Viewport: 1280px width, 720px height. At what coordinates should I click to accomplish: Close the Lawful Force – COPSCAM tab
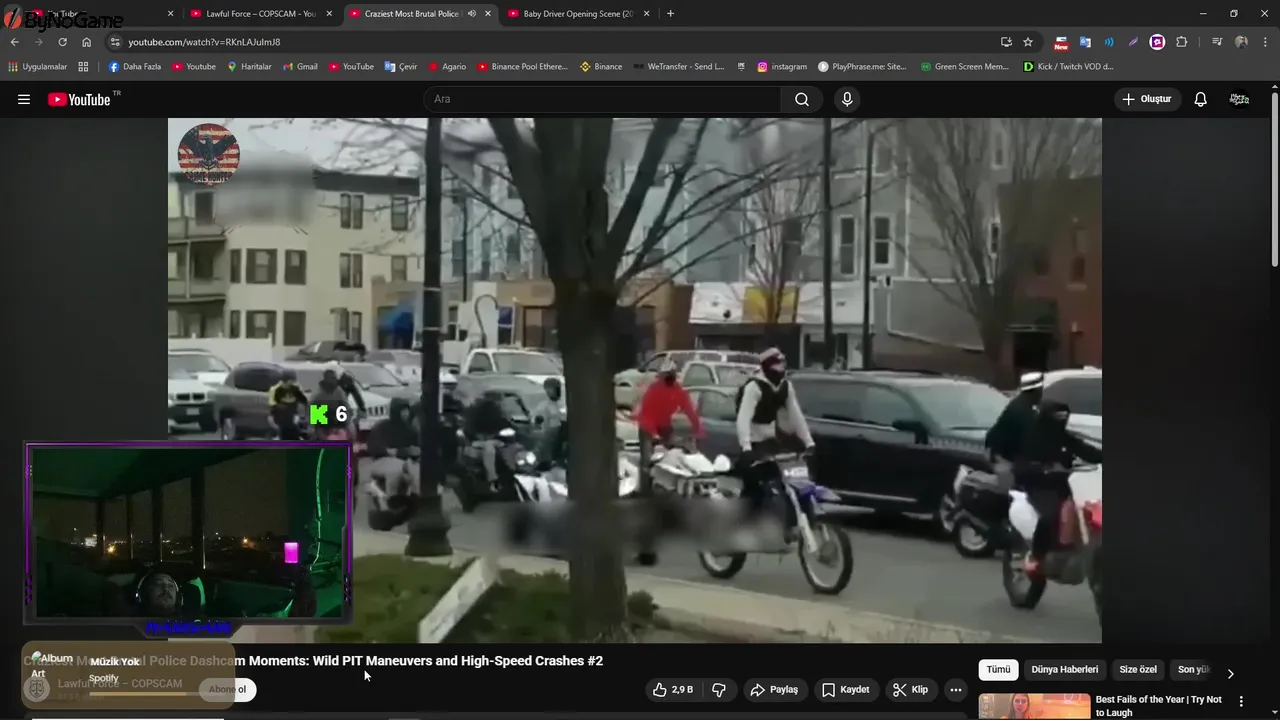click(x=329, y=14)
